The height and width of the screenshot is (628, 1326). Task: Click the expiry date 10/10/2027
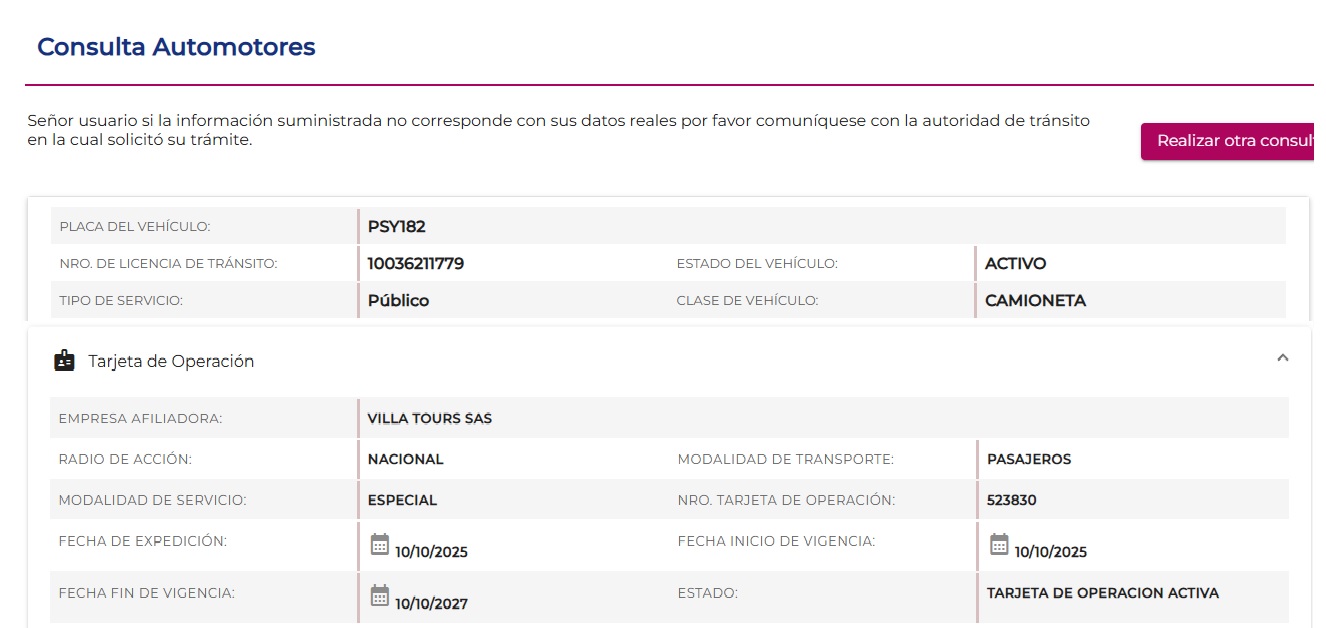click(431, 603)
